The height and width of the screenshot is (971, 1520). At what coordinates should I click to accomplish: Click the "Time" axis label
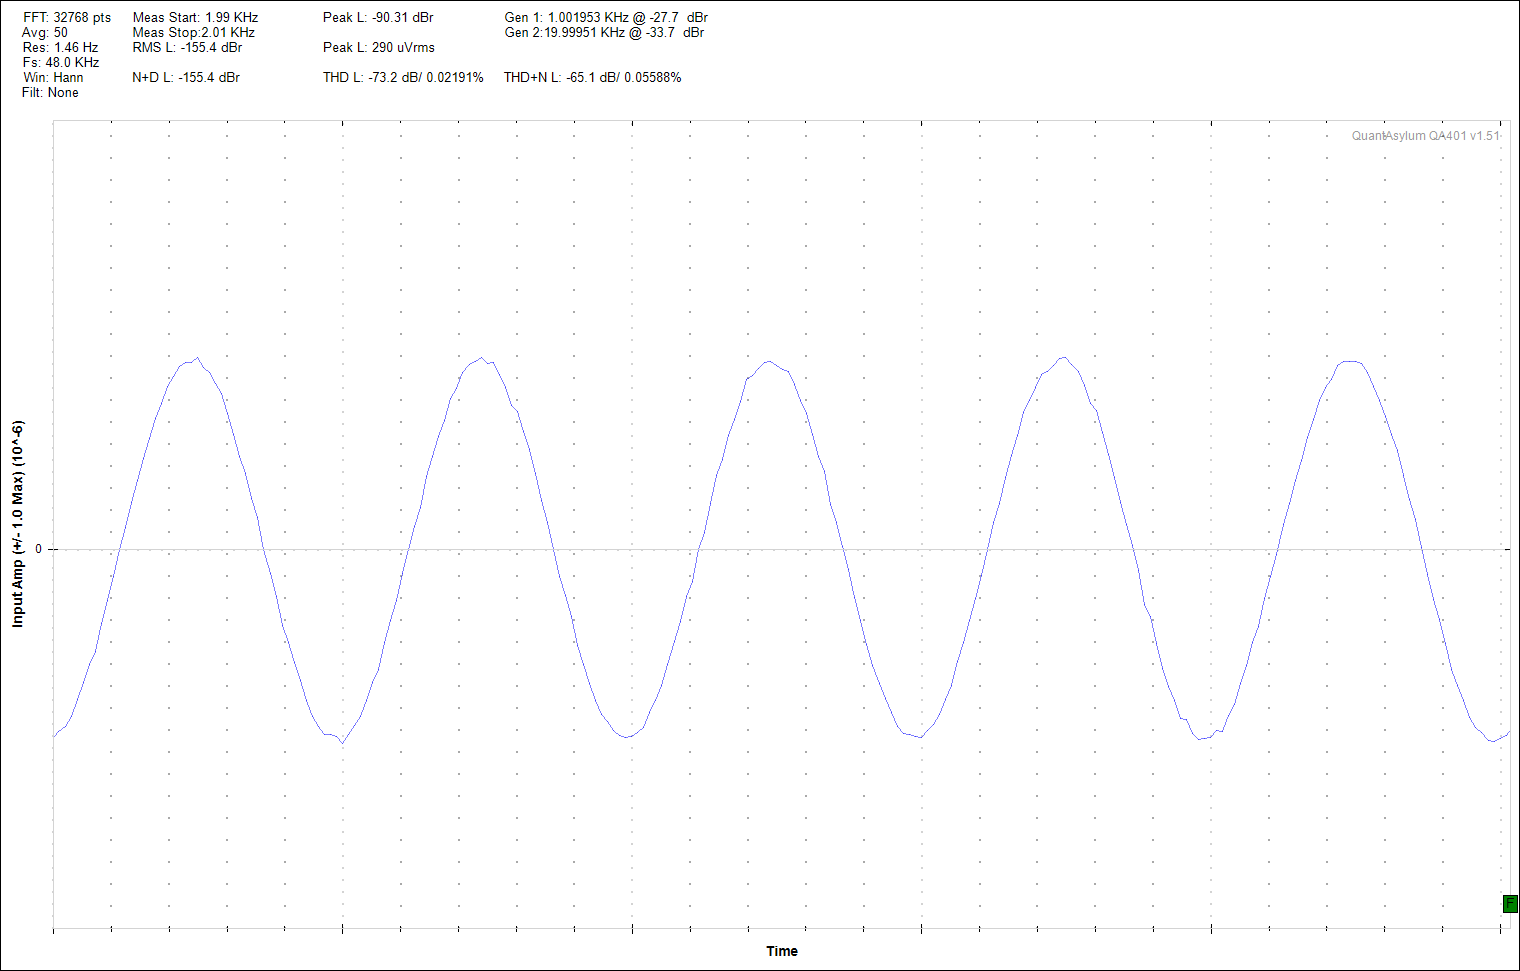782,951
